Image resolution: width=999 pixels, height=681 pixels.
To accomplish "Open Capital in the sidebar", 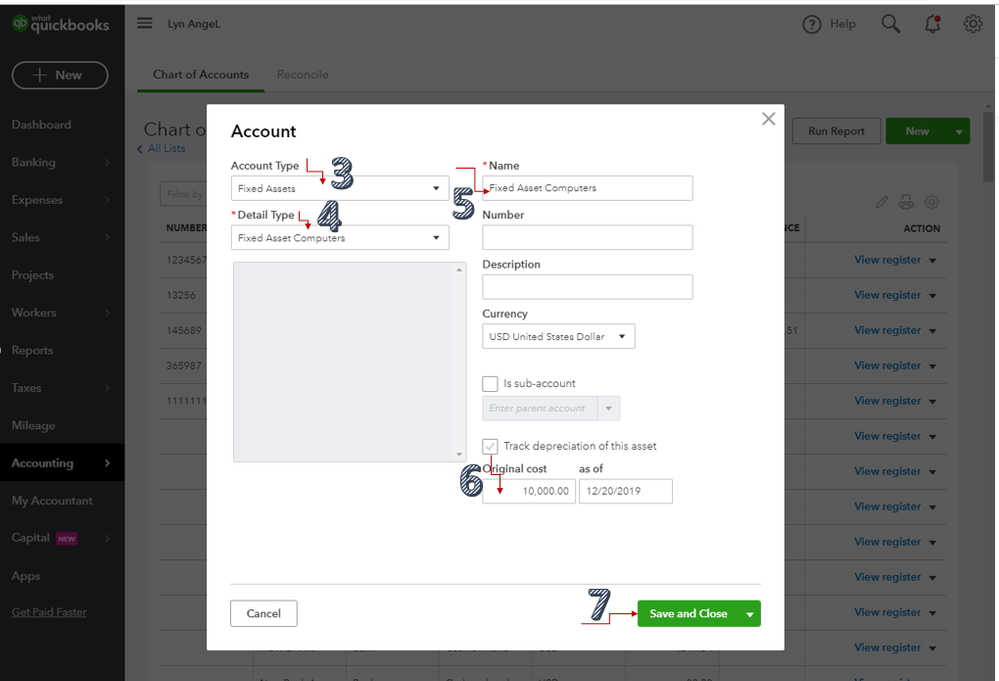I will pyautogui.click(x=62, y=538).
